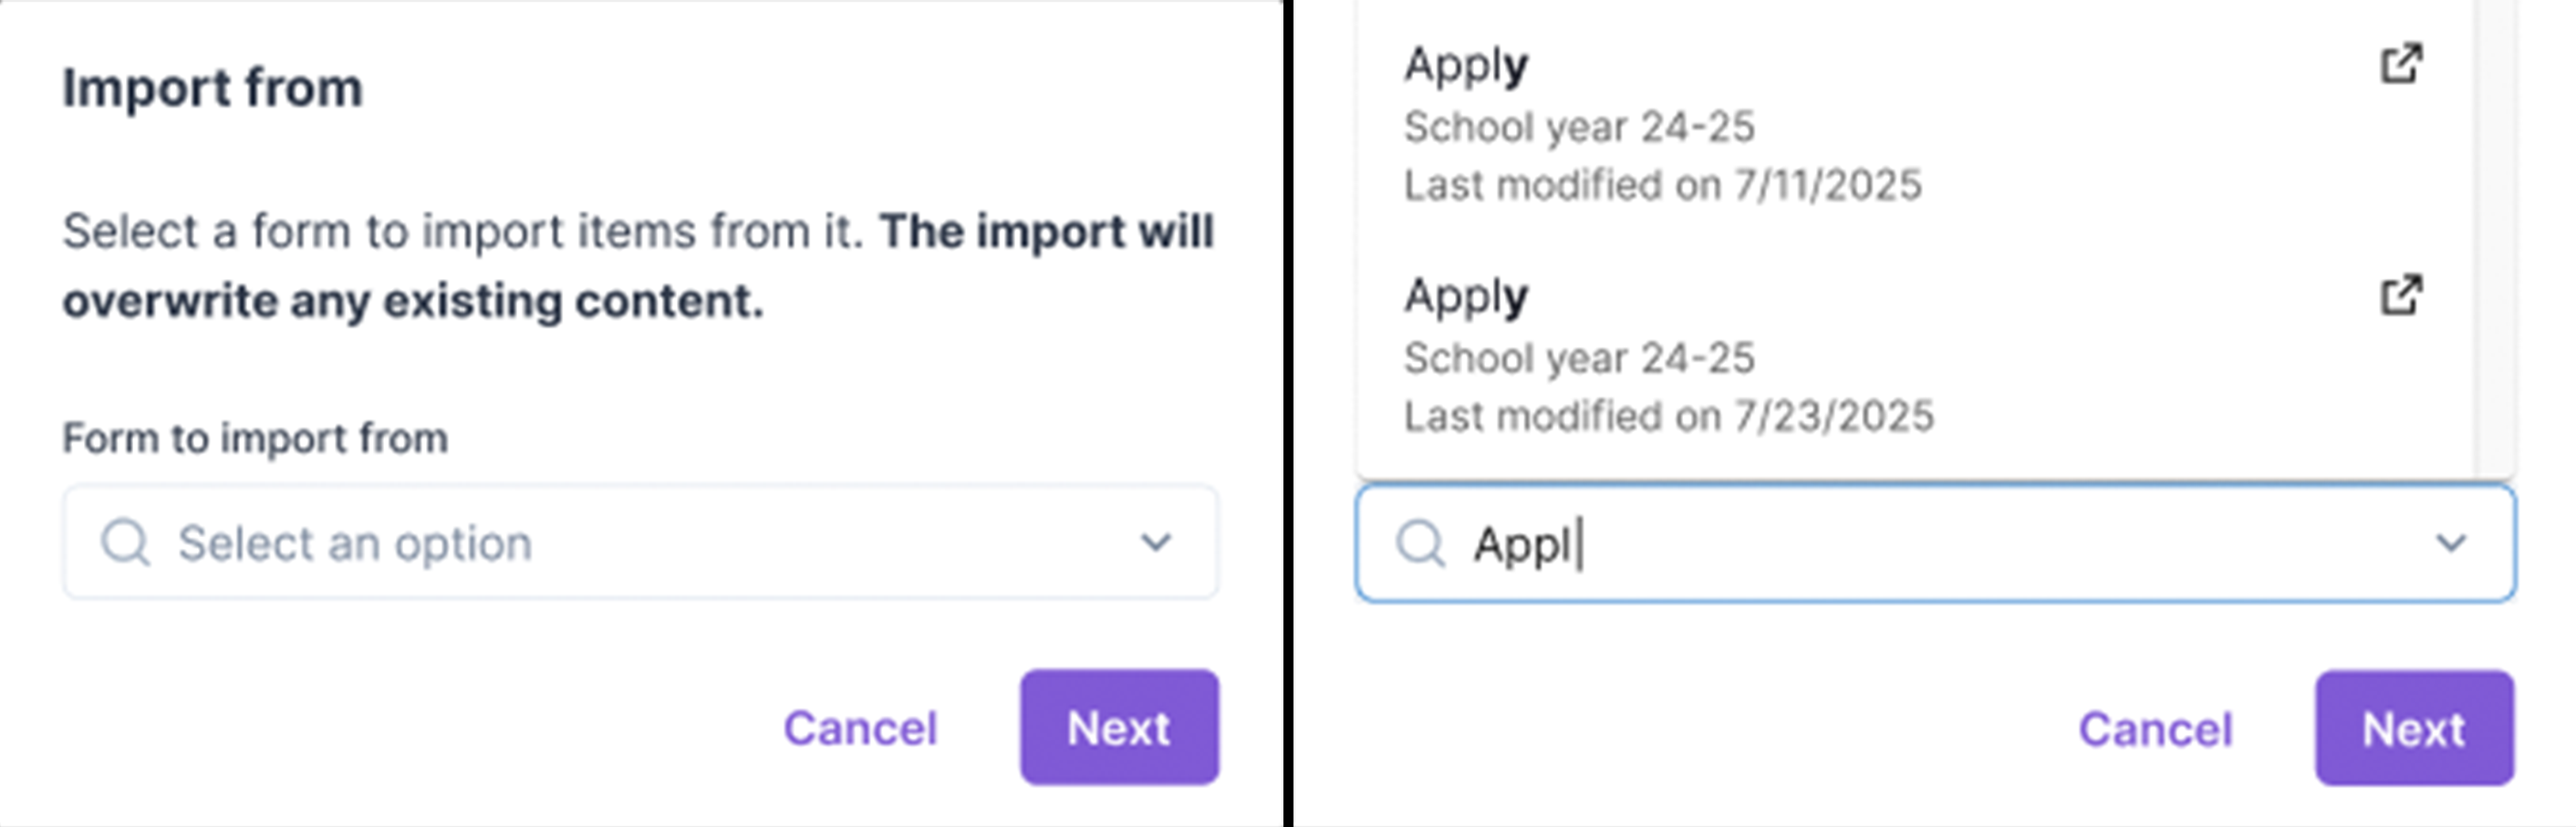Click the 'Import from' dialog heading
The height and width of the screenshot is (827, 2576).
tap(213, 88)
